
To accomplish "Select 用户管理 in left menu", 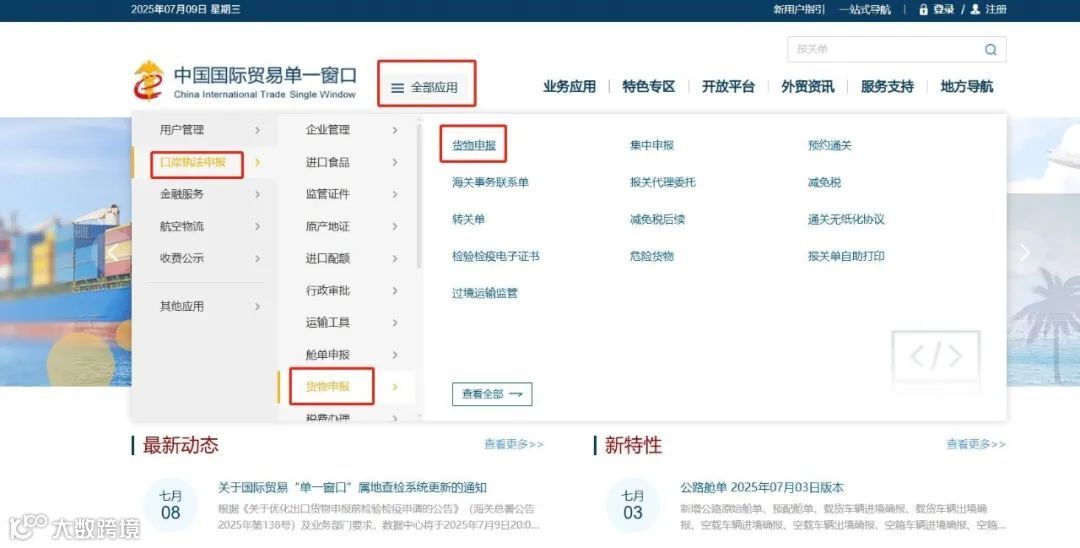I will click(182, 129).
